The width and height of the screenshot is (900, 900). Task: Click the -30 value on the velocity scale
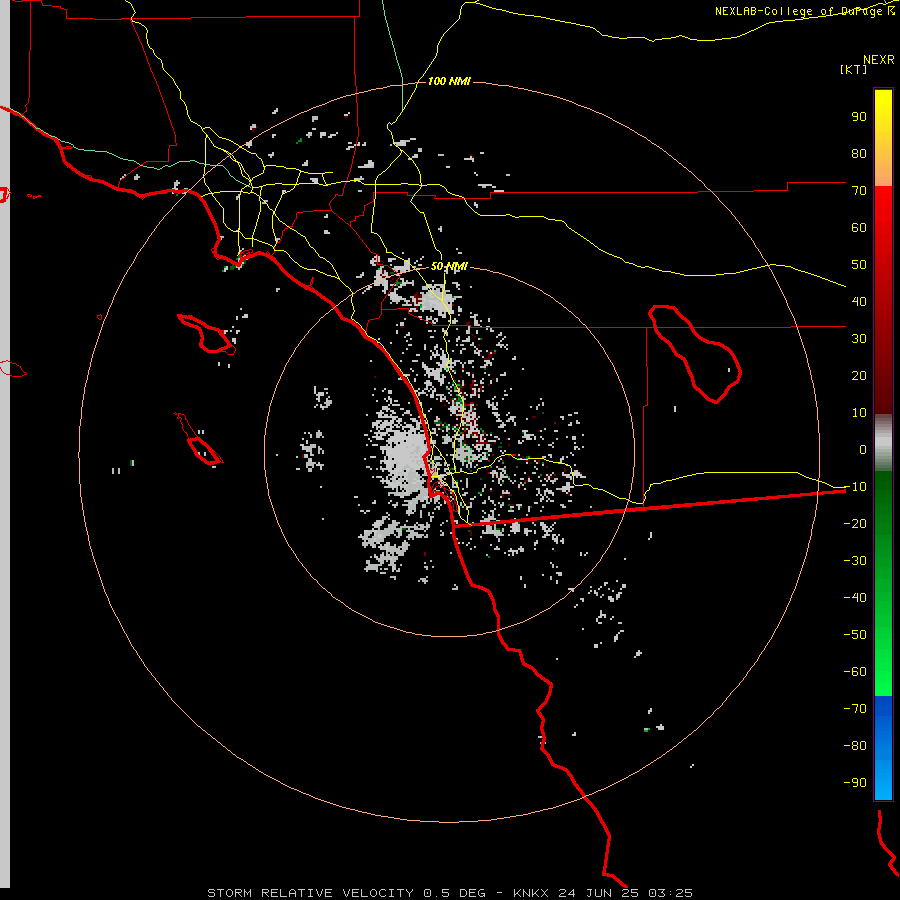855,561
